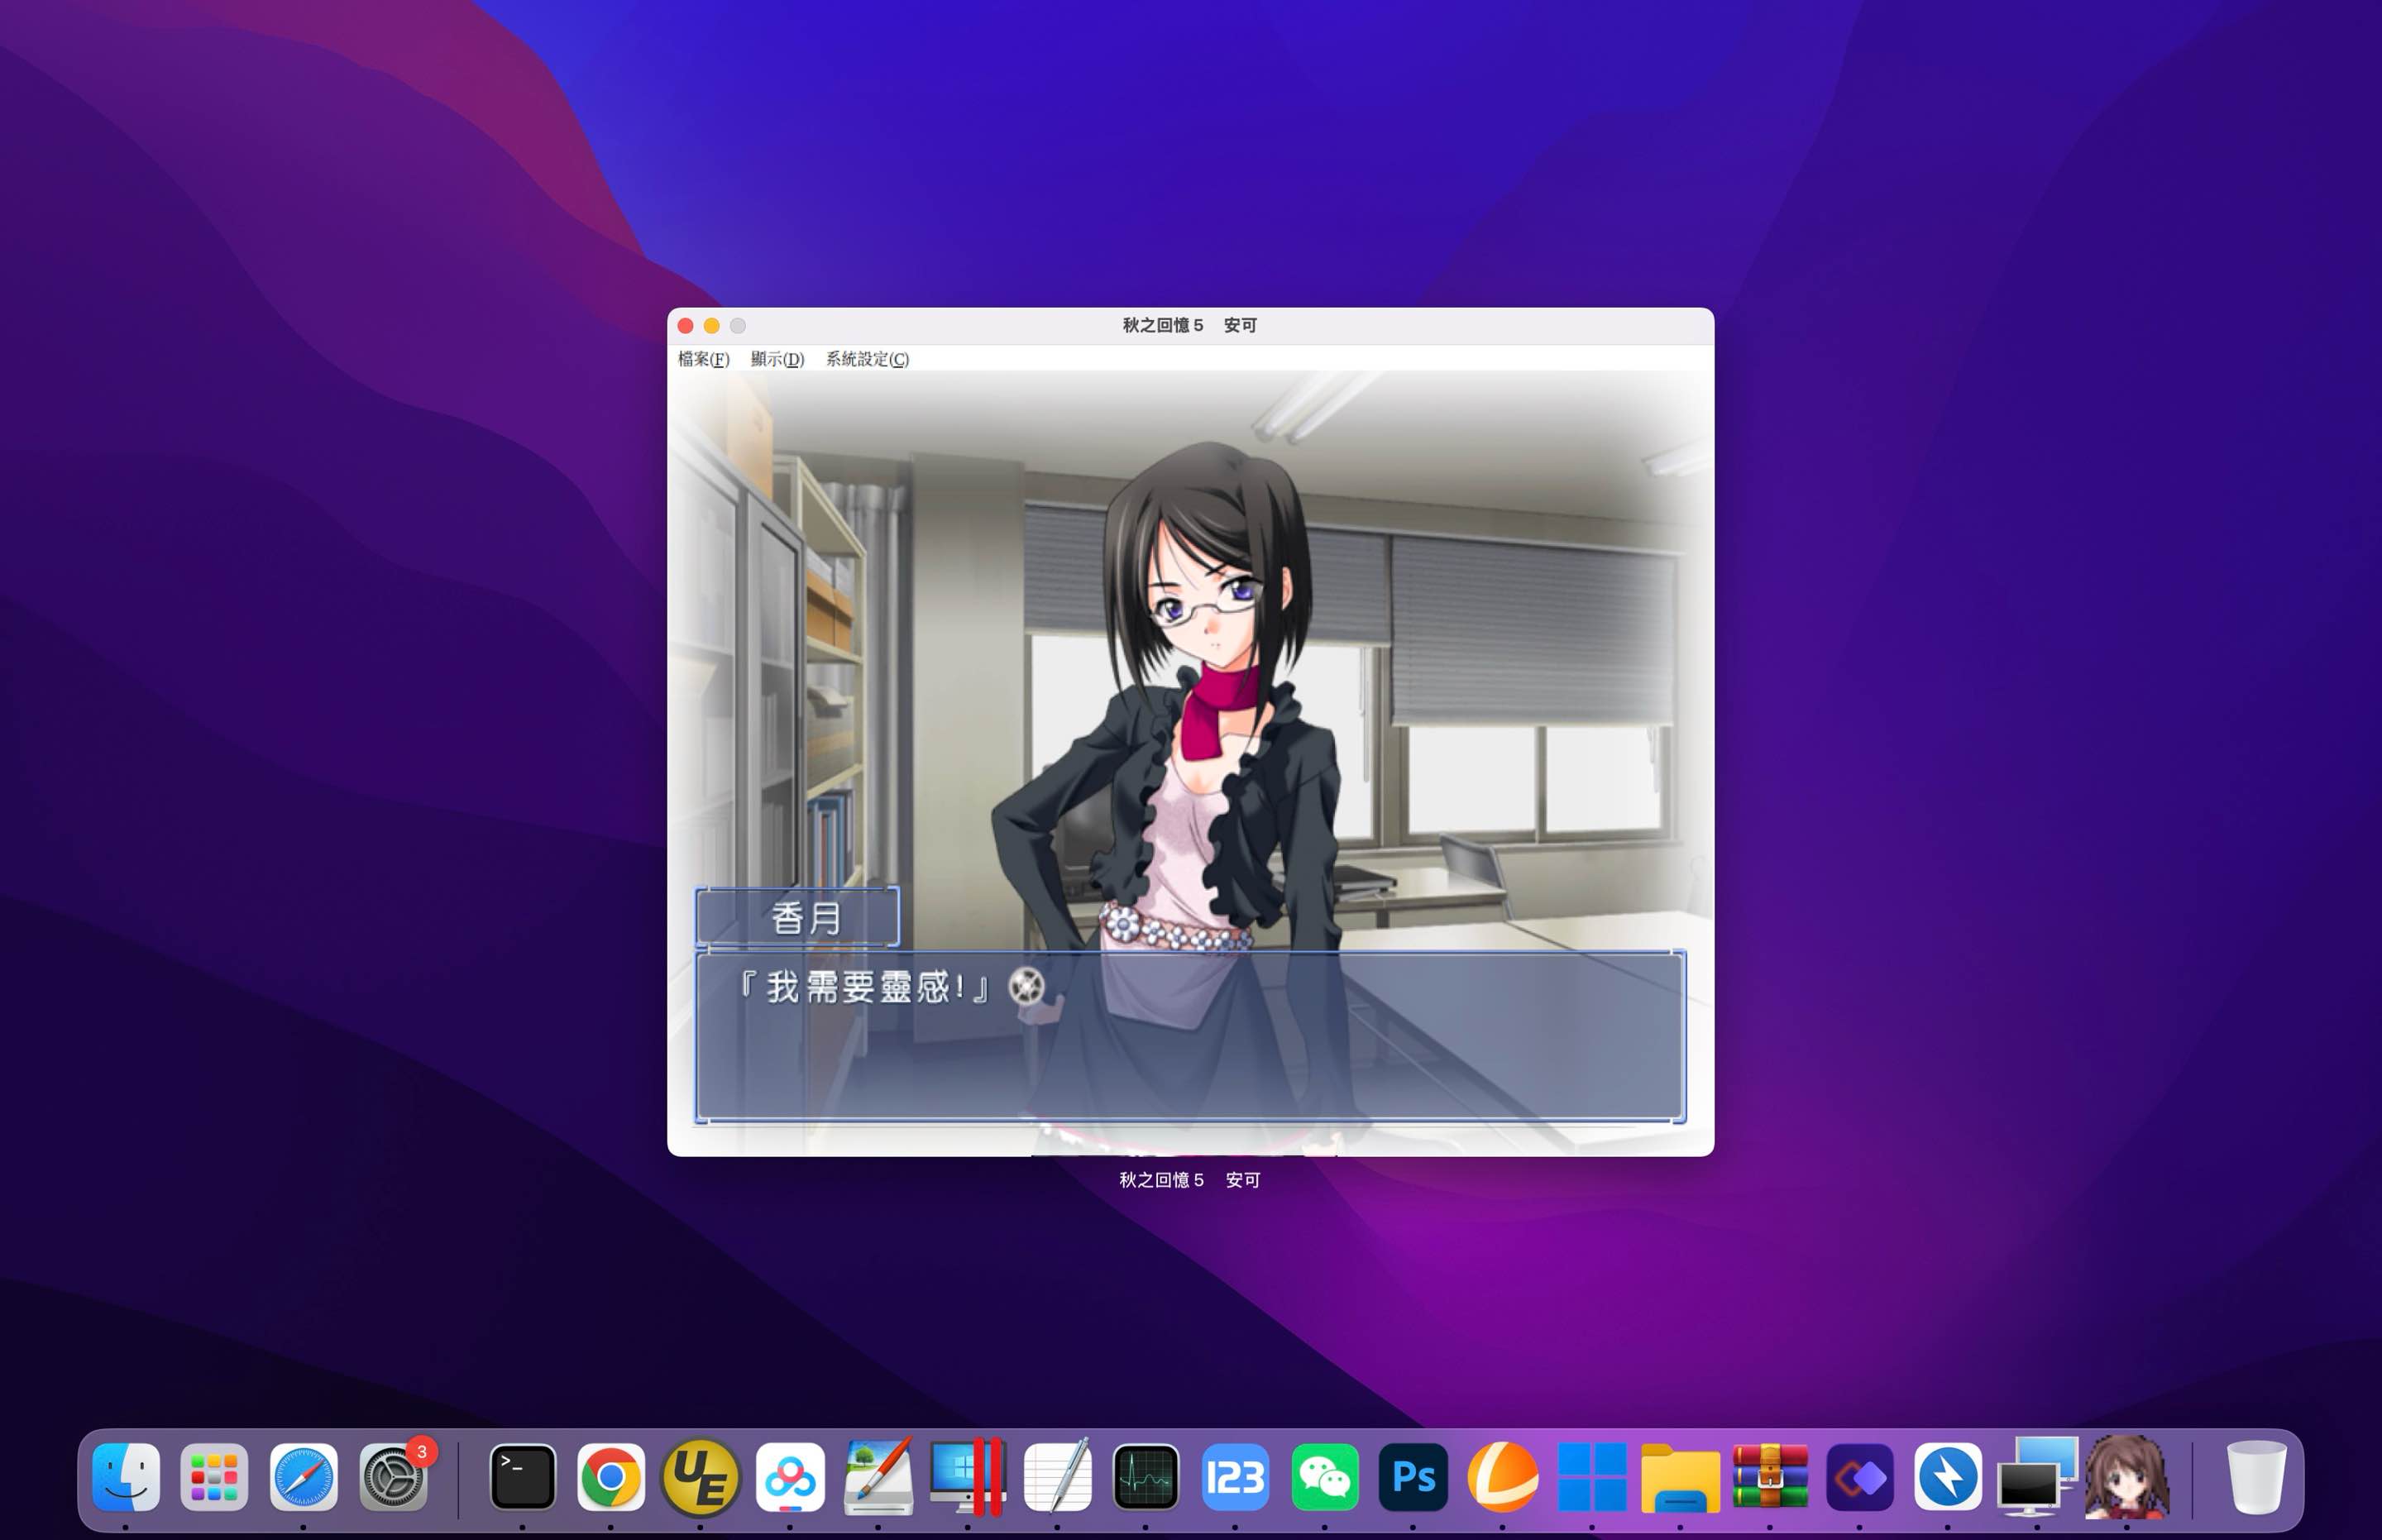
Task: Open the 顯示(D) menu
Action: [777, 359]
